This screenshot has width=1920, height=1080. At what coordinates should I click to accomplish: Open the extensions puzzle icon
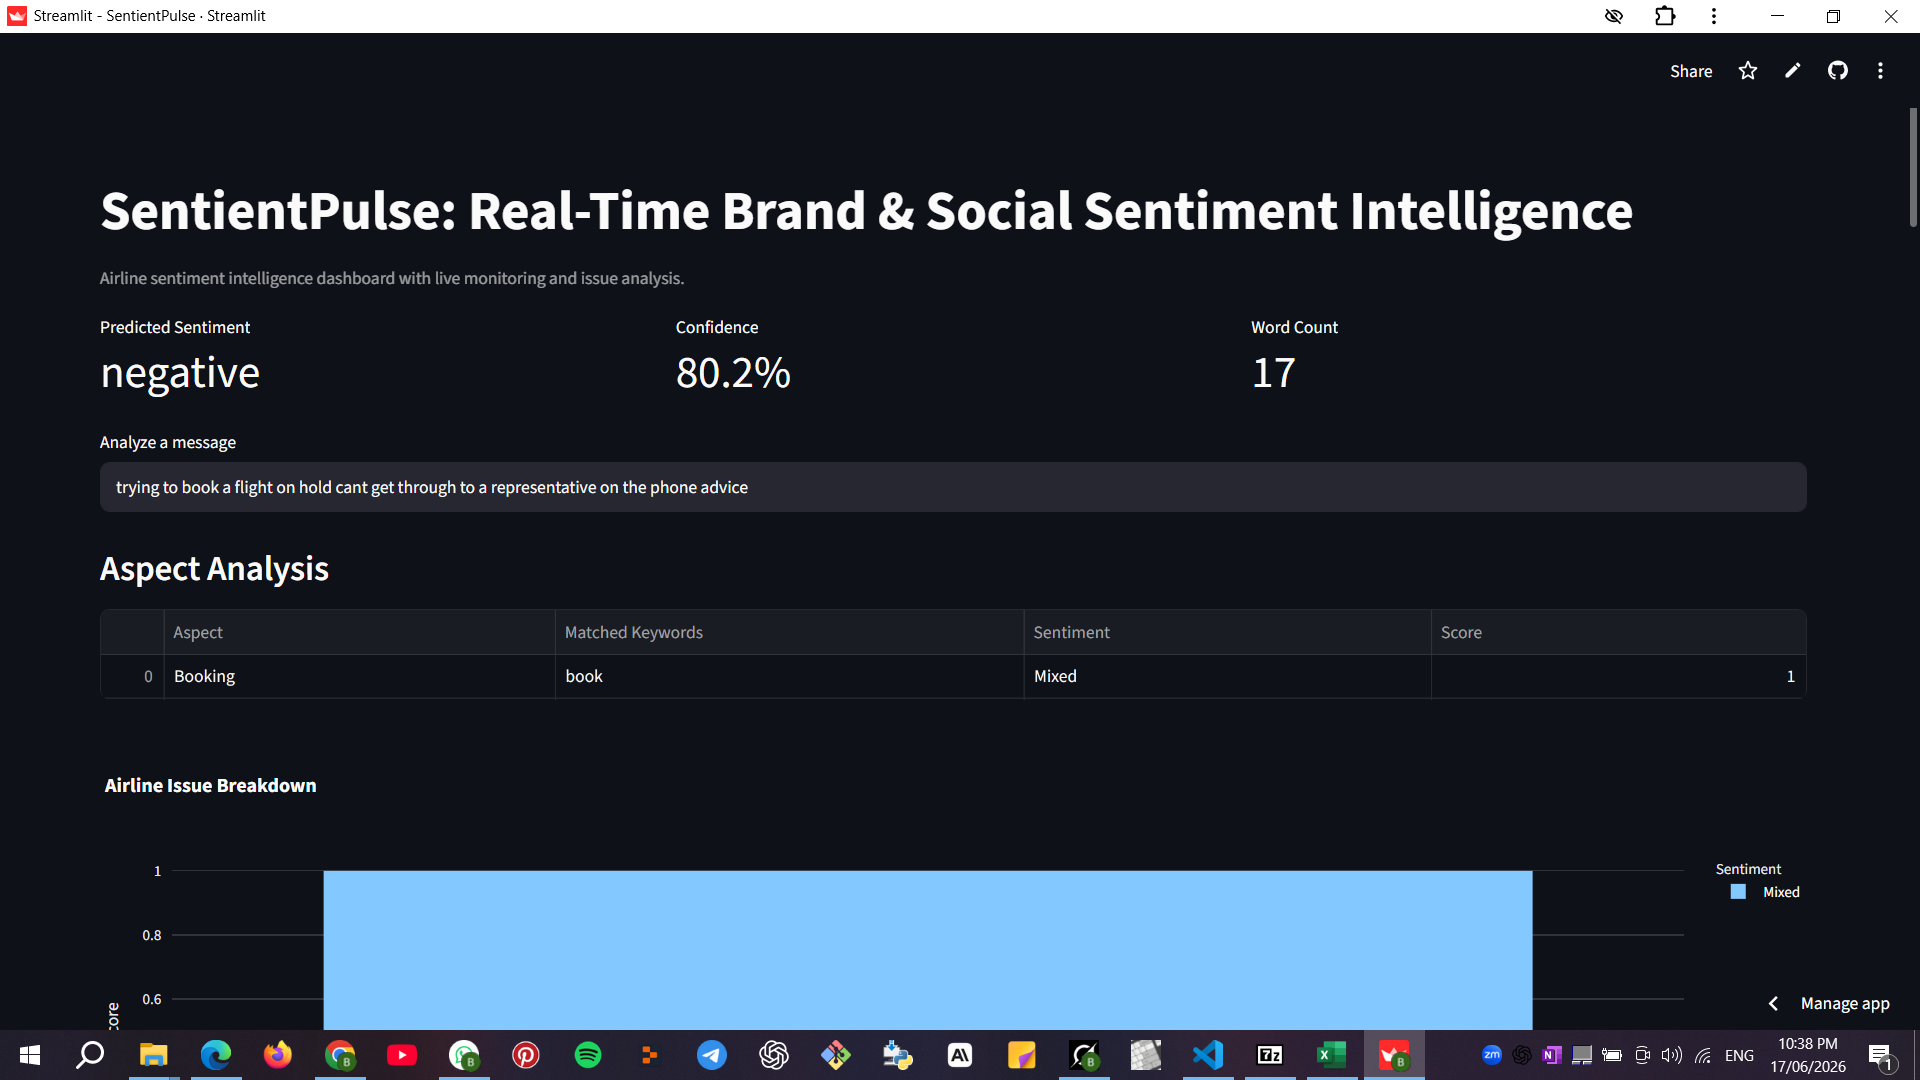(x=1665, y=16)
